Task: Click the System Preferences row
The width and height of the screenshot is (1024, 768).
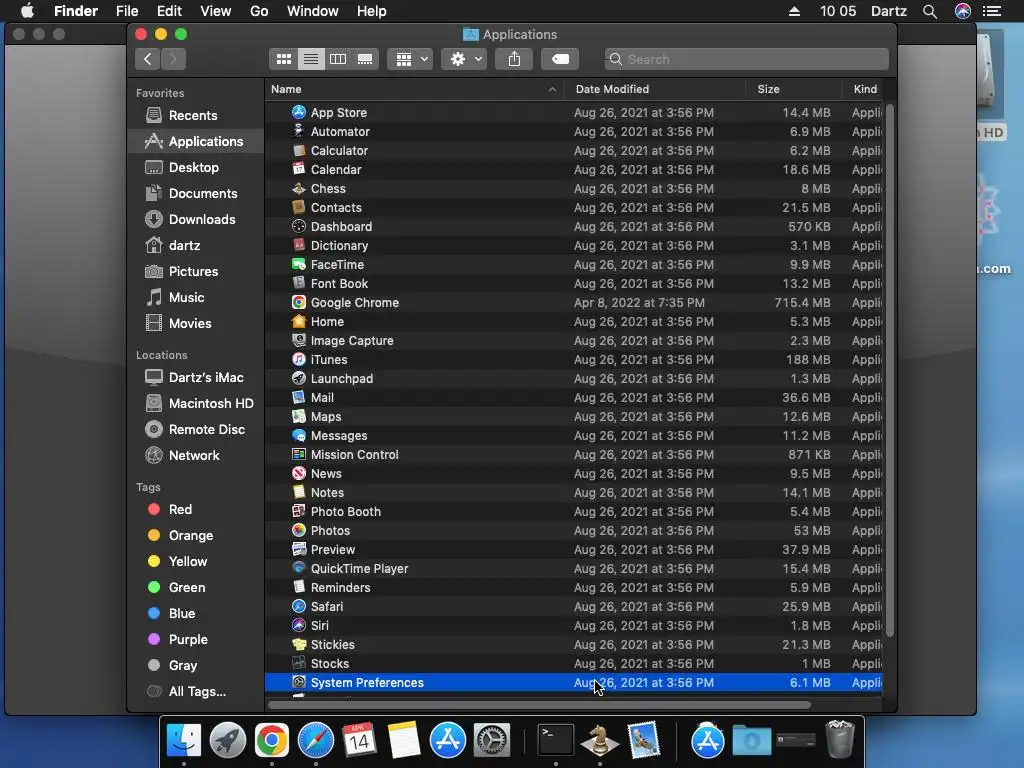Action: [x=573, y=682]
